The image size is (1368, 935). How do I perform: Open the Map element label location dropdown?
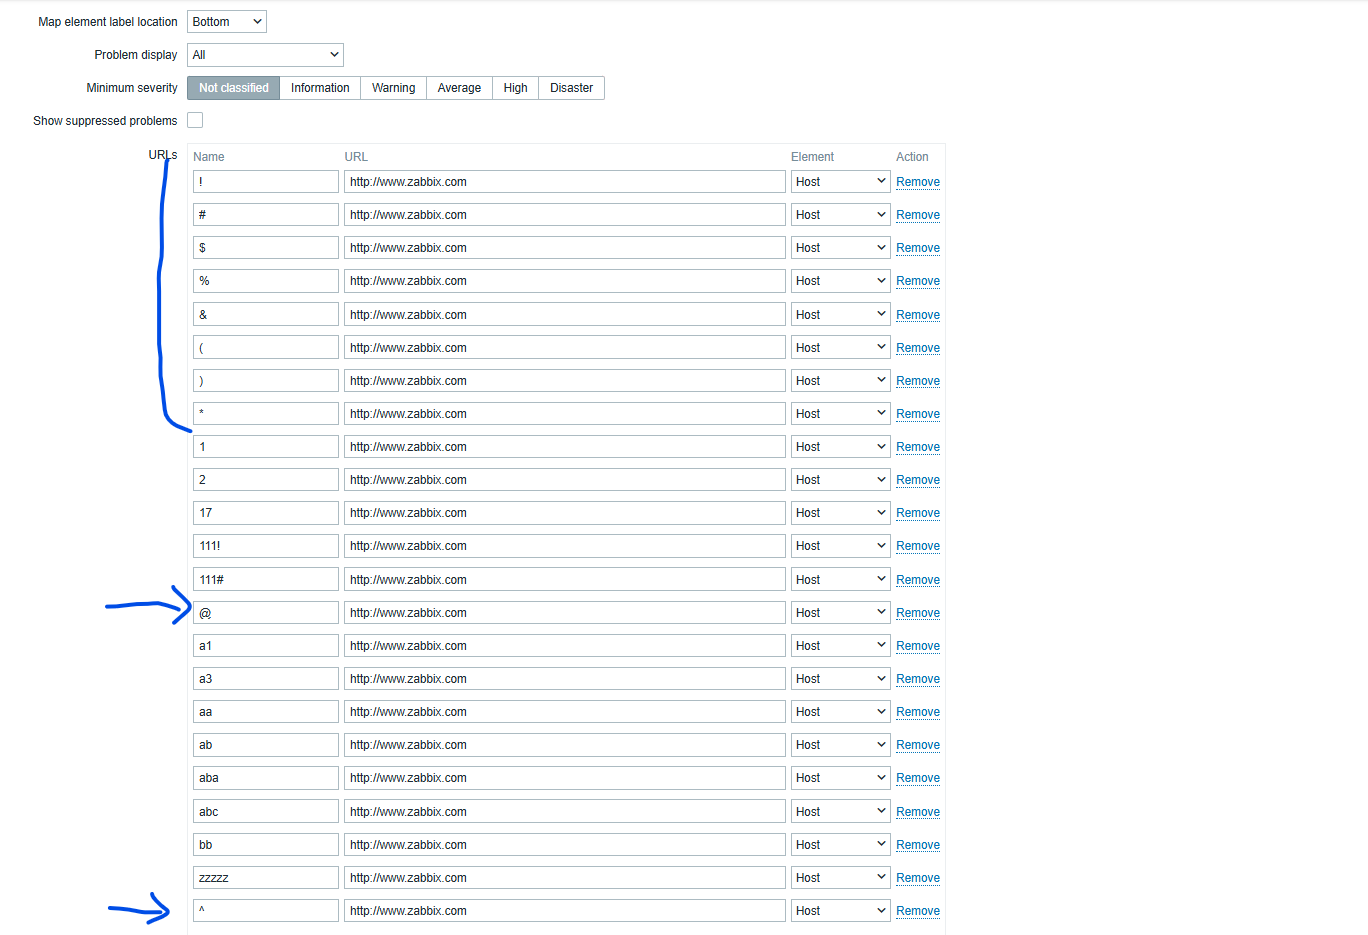(x=227, y=21)
